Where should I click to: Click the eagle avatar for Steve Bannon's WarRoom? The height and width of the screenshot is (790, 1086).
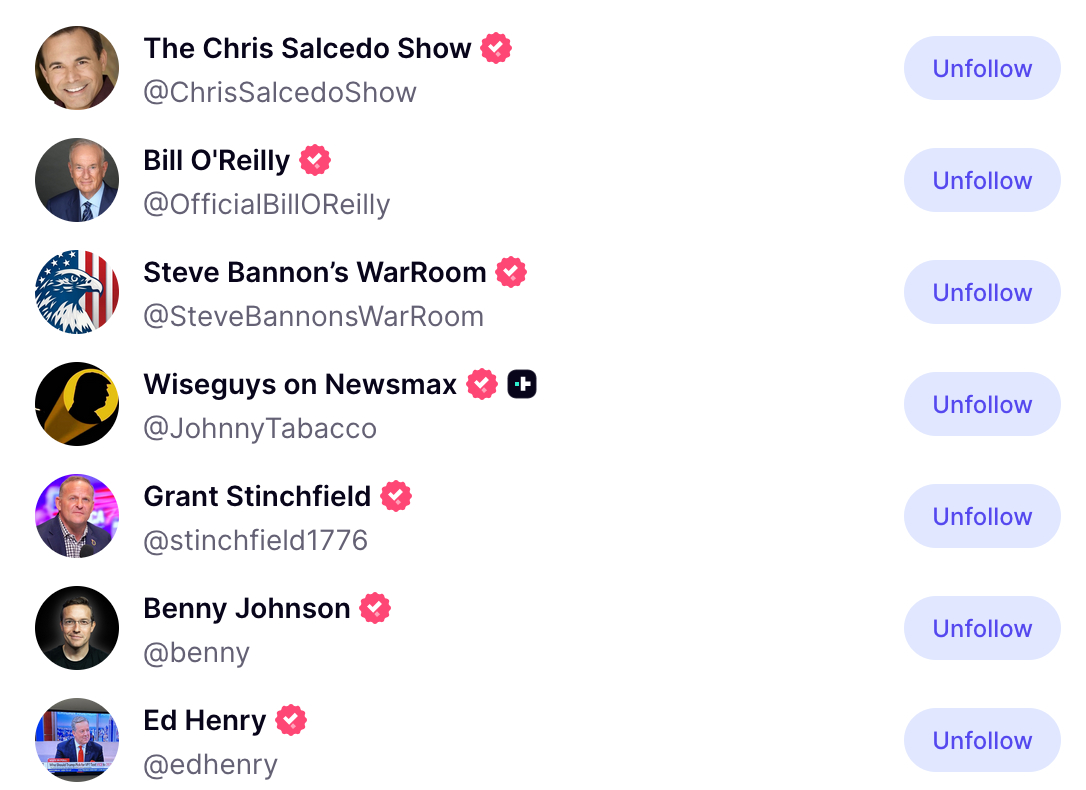(77, 292)
